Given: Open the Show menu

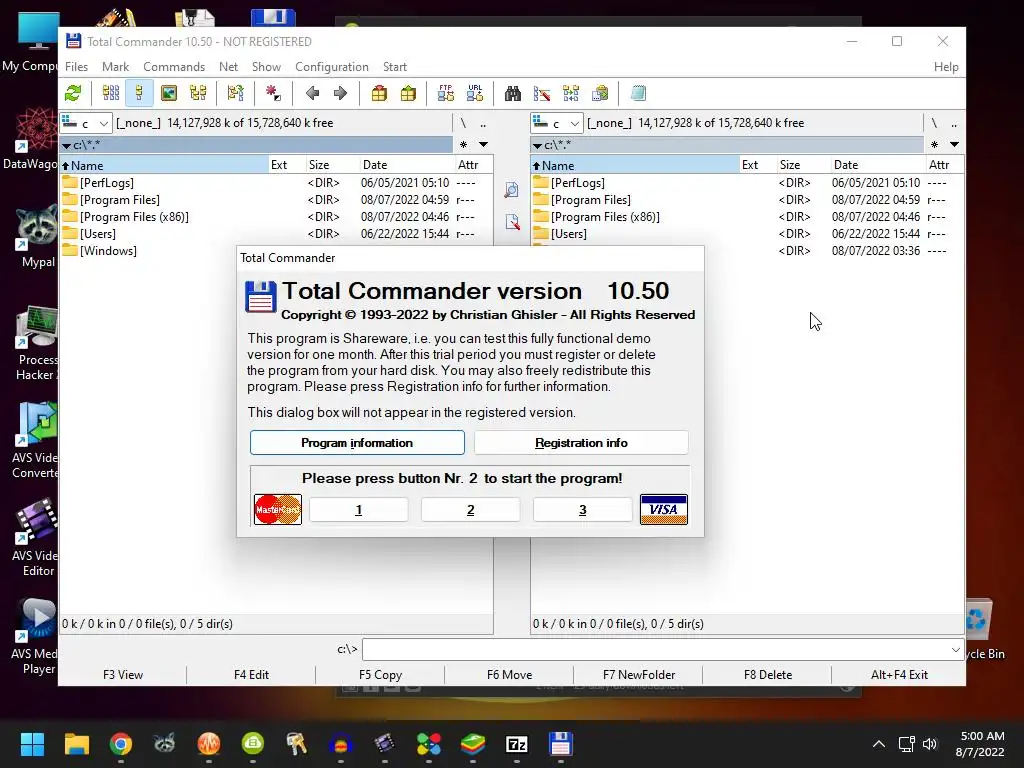Looking at the screenshot, I should coord(266,67).
